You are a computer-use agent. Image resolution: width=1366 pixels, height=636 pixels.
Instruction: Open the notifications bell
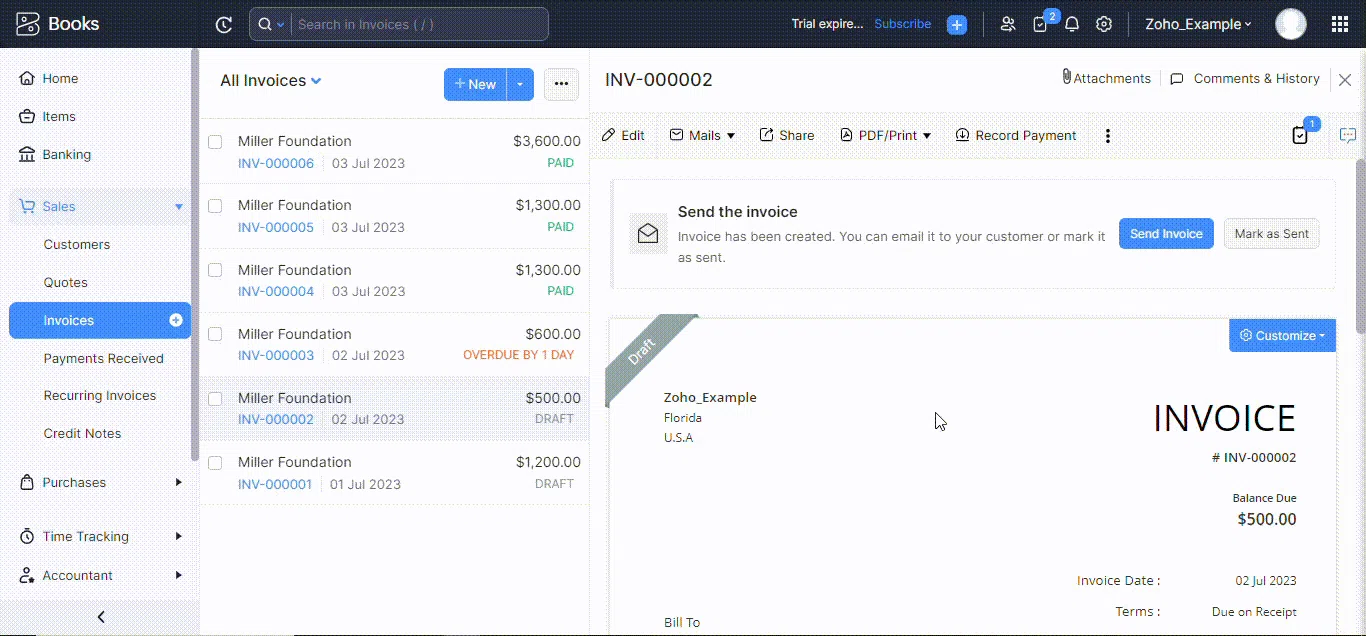click(1072, 24)
